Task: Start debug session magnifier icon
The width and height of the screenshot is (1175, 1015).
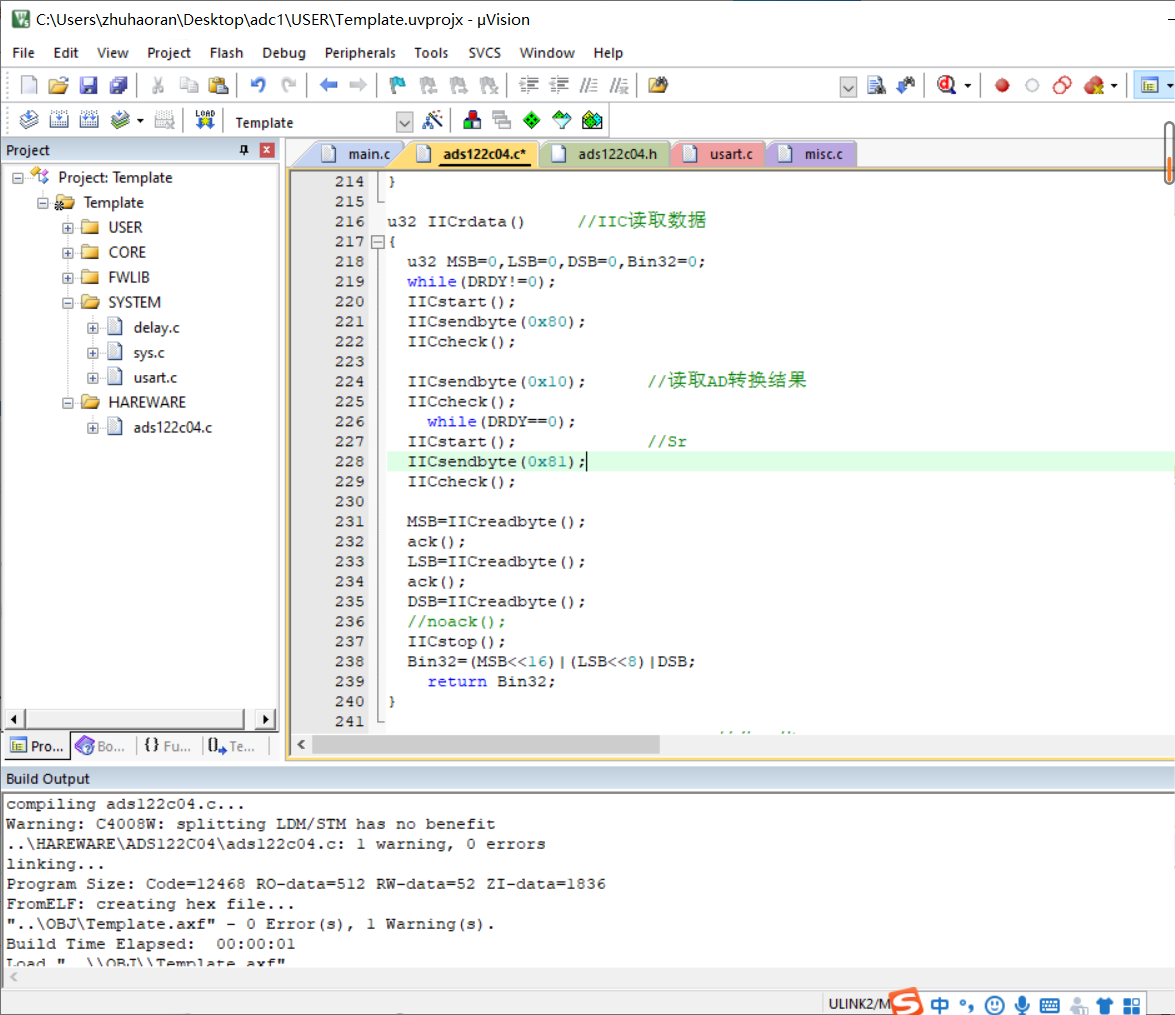Action: [x=947, y=86]
